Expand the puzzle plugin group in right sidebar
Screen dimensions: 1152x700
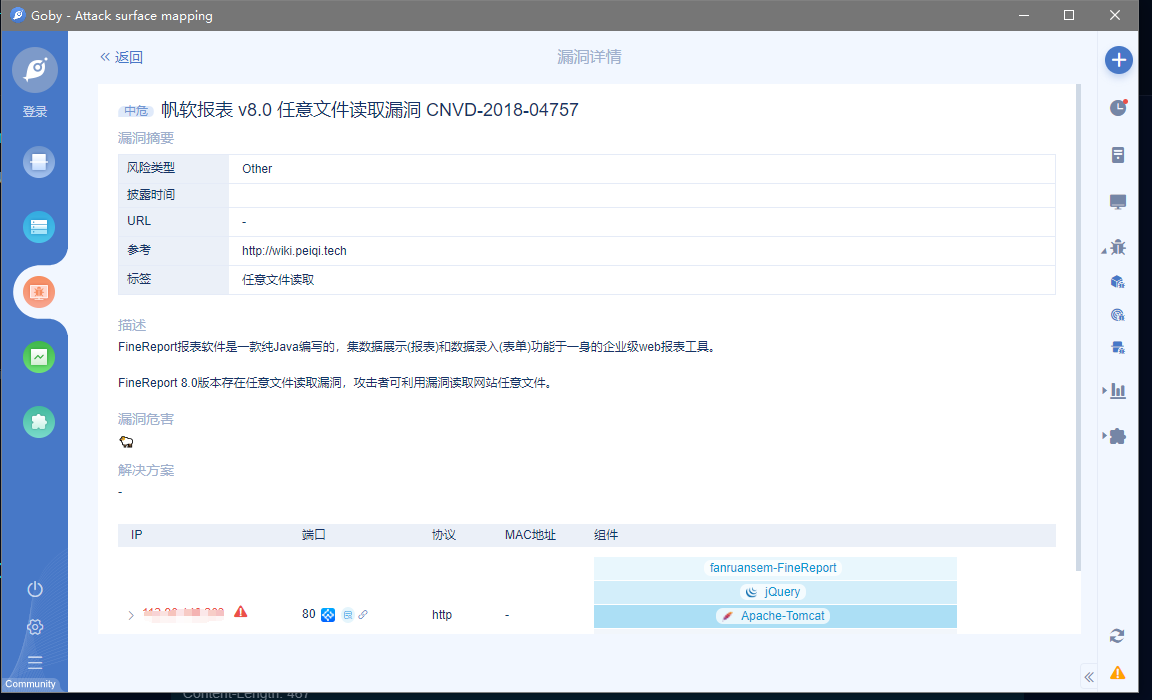pyautogui.click(x=1115, y=436)
